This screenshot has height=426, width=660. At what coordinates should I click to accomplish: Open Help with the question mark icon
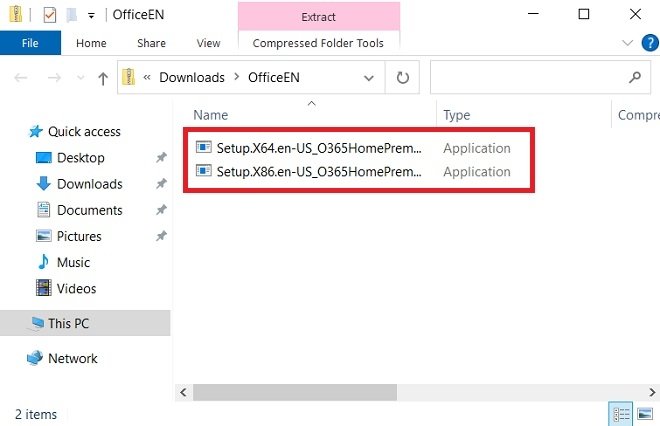click(x=650, y=43)
